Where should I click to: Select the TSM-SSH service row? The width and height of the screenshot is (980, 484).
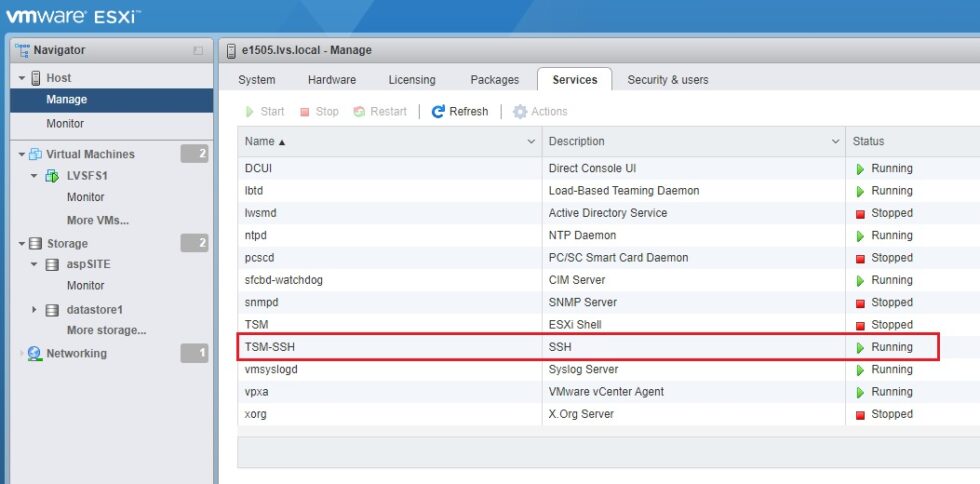point(588,347)
